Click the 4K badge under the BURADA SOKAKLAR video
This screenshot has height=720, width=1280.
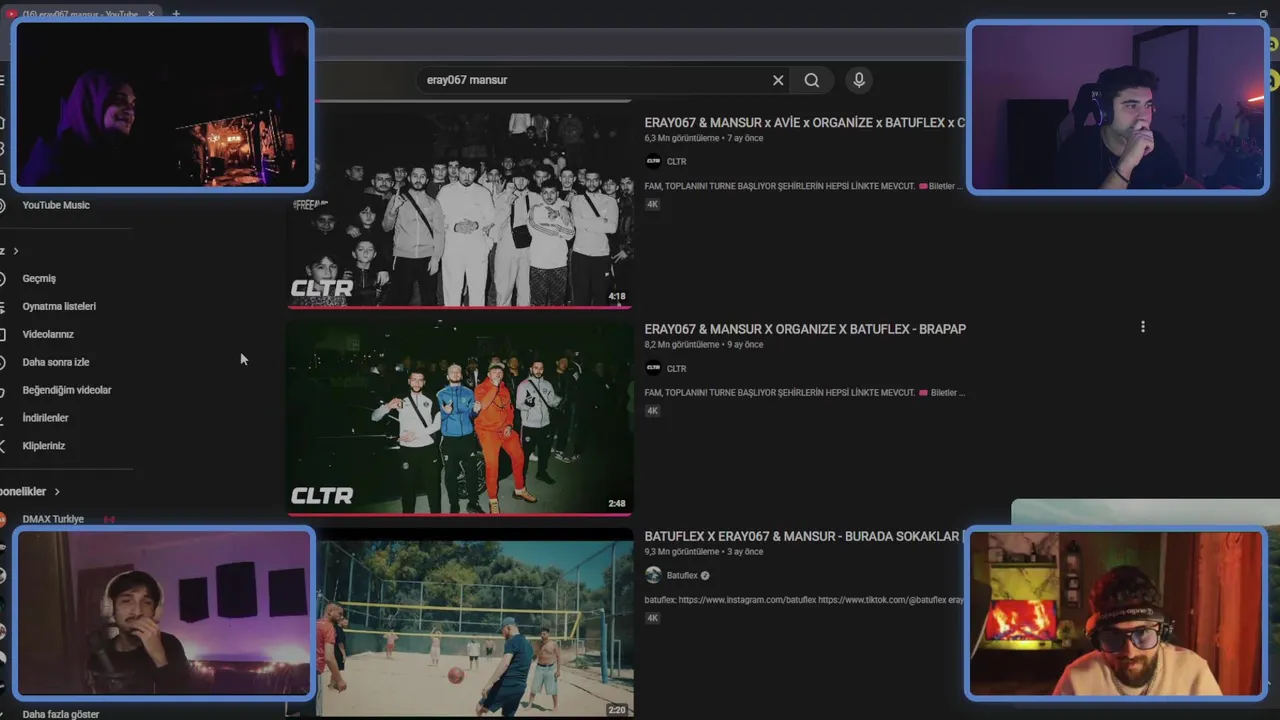click(x=652, y=618)
